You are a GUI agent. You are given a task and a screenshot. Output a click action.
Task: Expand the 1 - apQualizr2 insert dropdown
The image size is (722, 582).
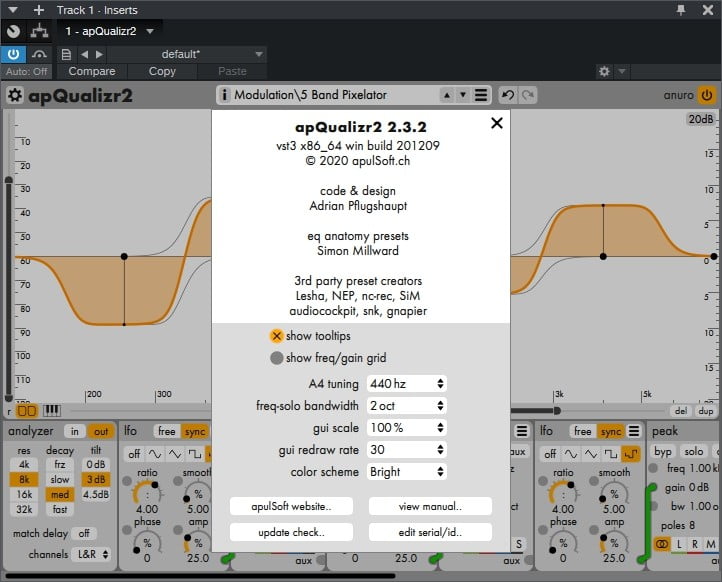pyautogui.click(x=150, y=31)
